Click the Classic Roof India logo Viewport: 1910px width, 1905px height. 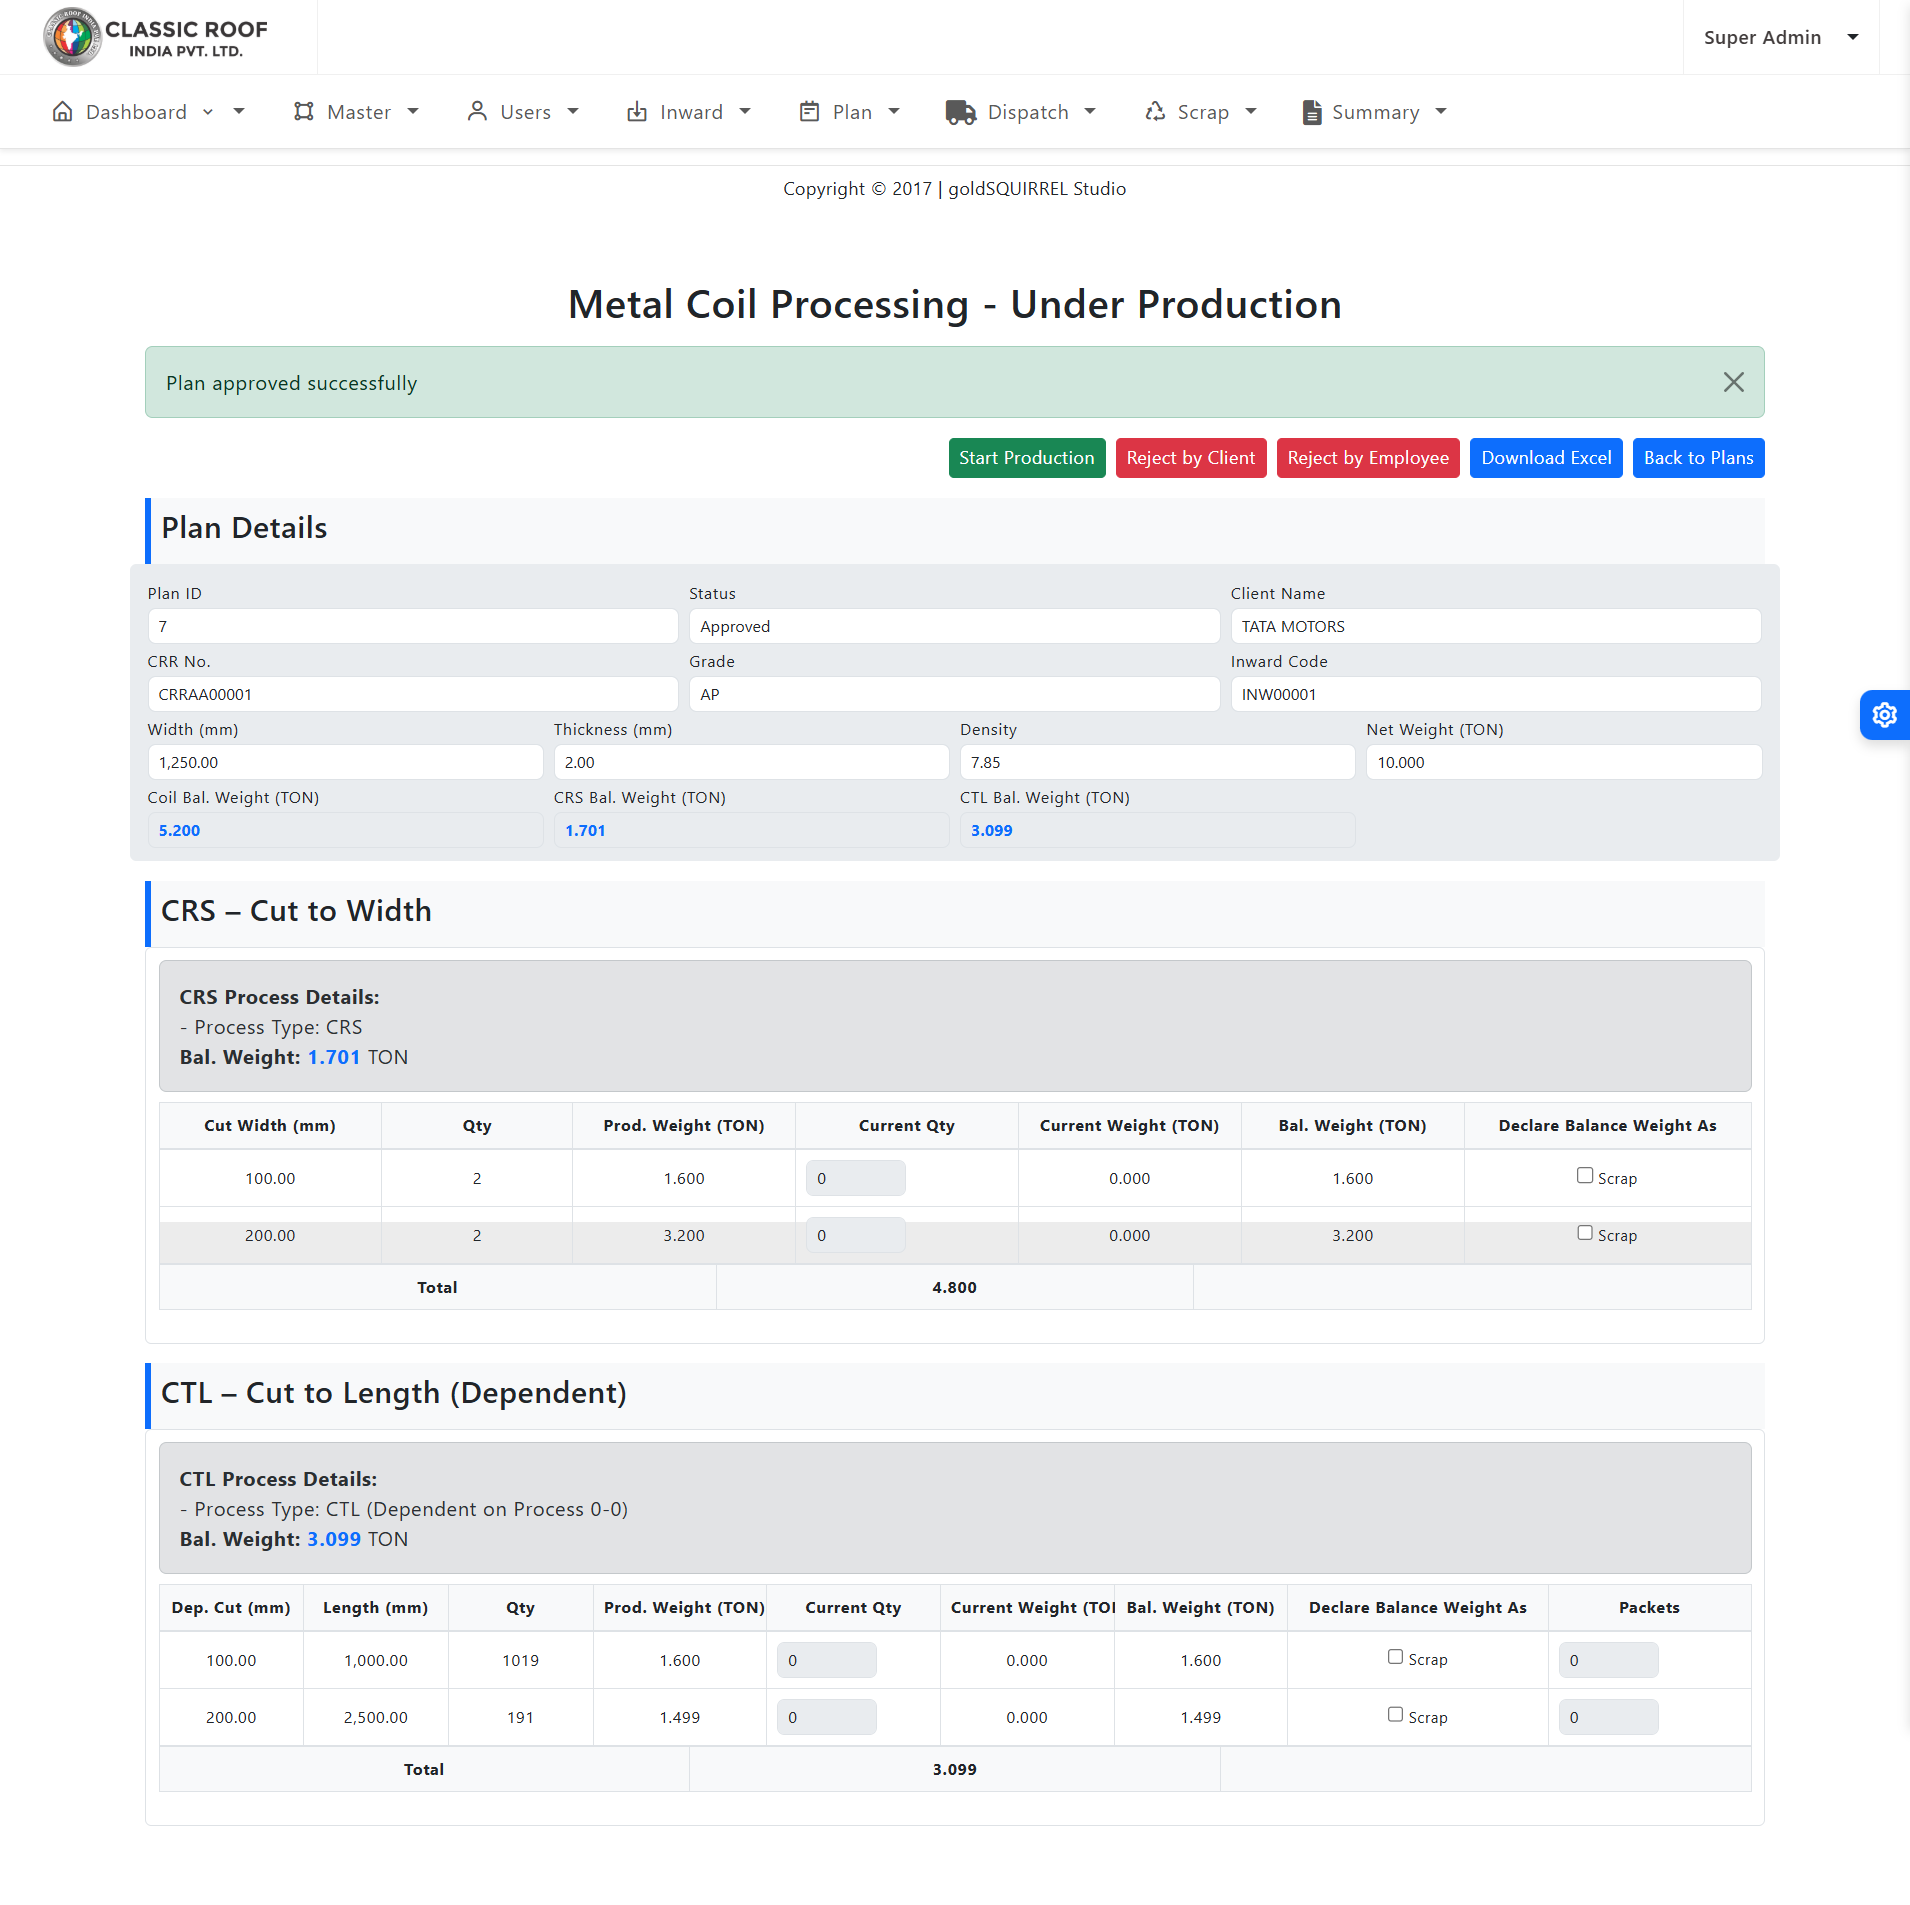coord(156,37)
